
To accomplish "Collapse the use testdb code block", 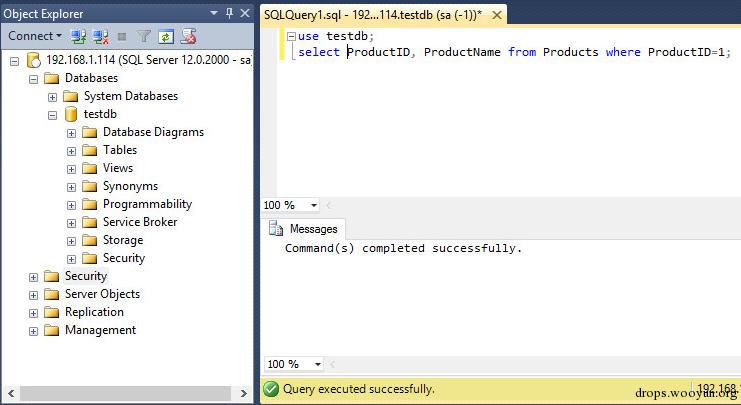I will point(292,36).
